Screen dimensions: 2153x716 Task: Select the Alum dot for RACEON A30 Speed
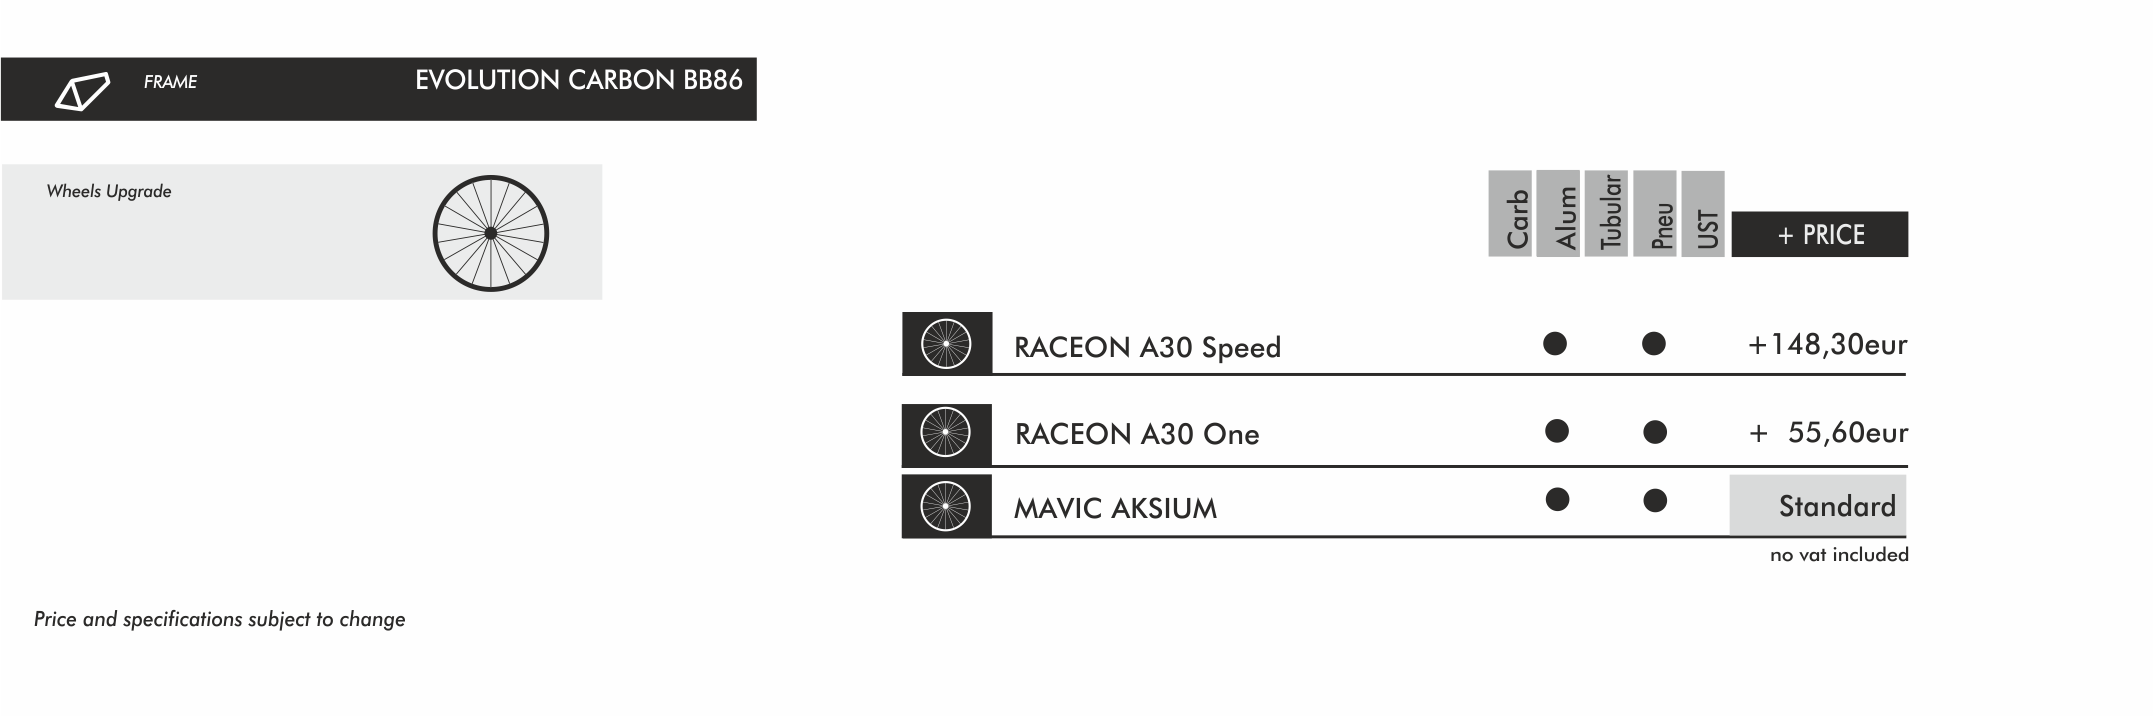1555,344
